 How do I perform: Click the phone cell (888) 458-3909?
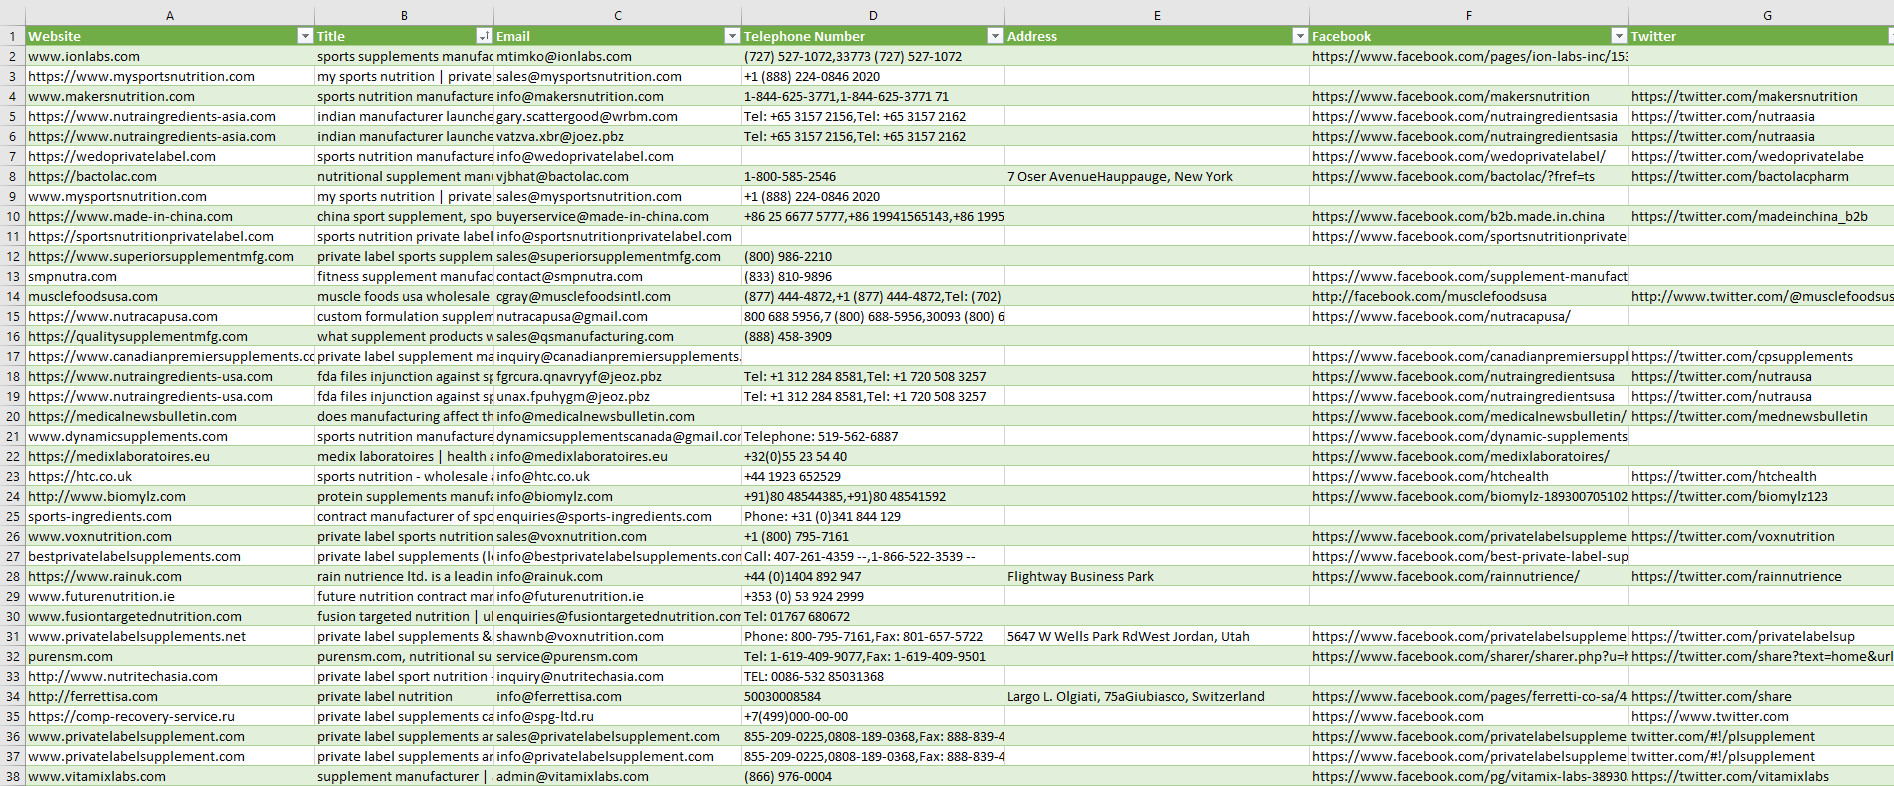point(873,336)
